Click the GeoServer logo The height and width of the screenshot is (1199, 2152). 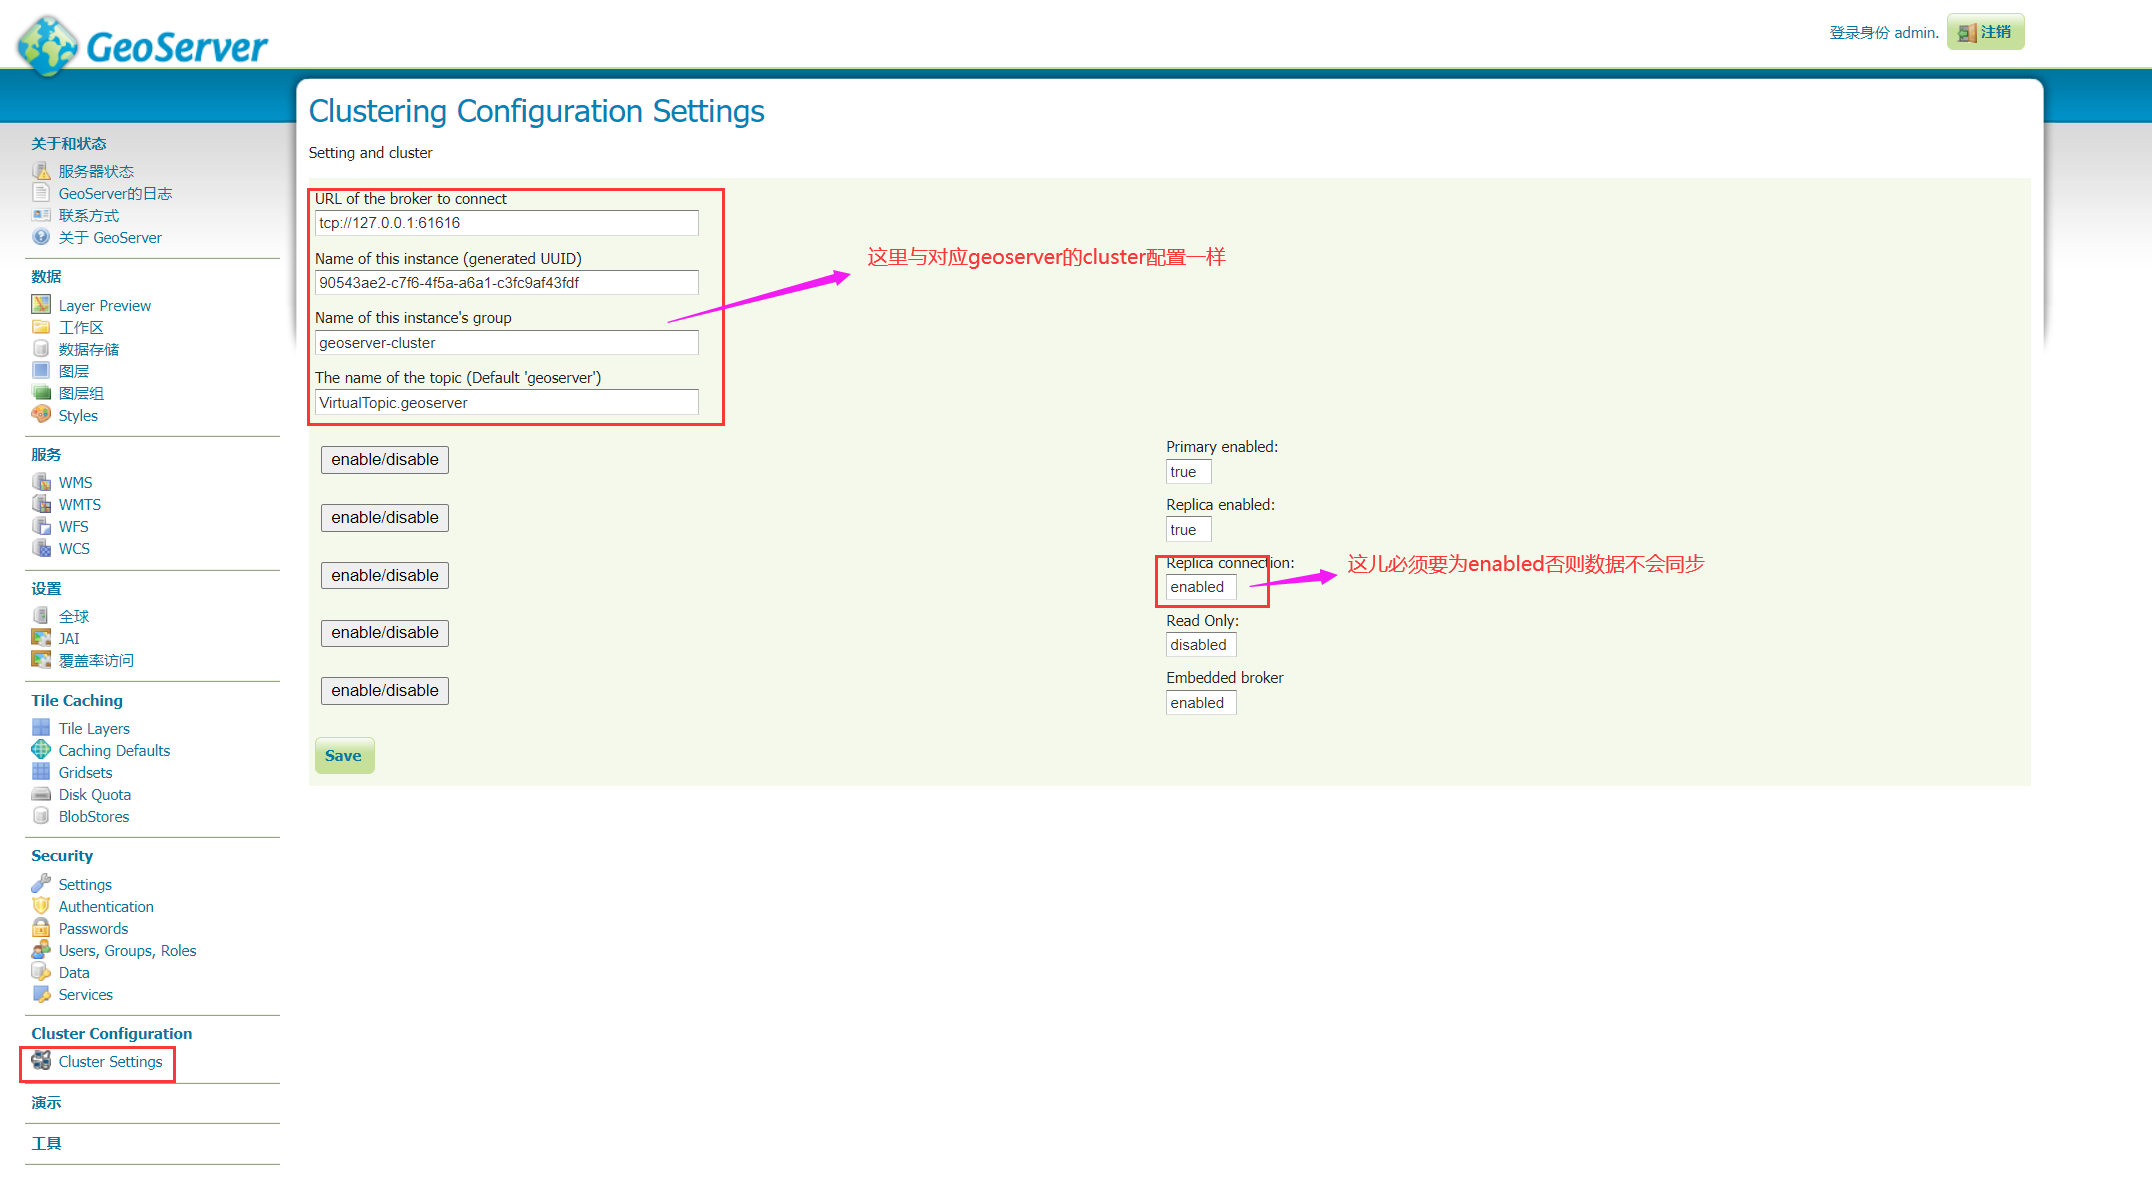click(x=143, y=45)
